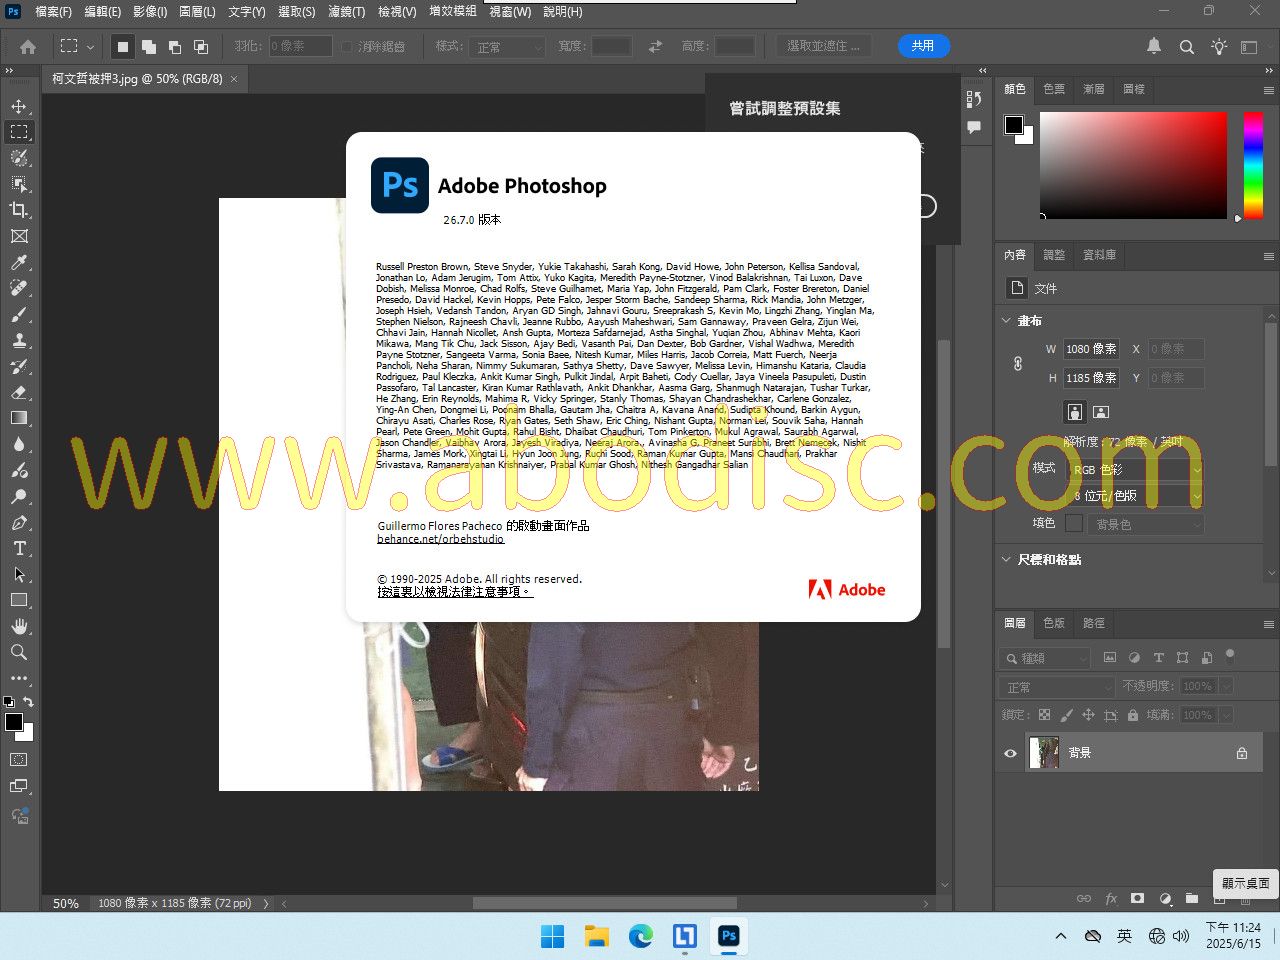Open the legal notices link in splash

(x=454, y=592)
